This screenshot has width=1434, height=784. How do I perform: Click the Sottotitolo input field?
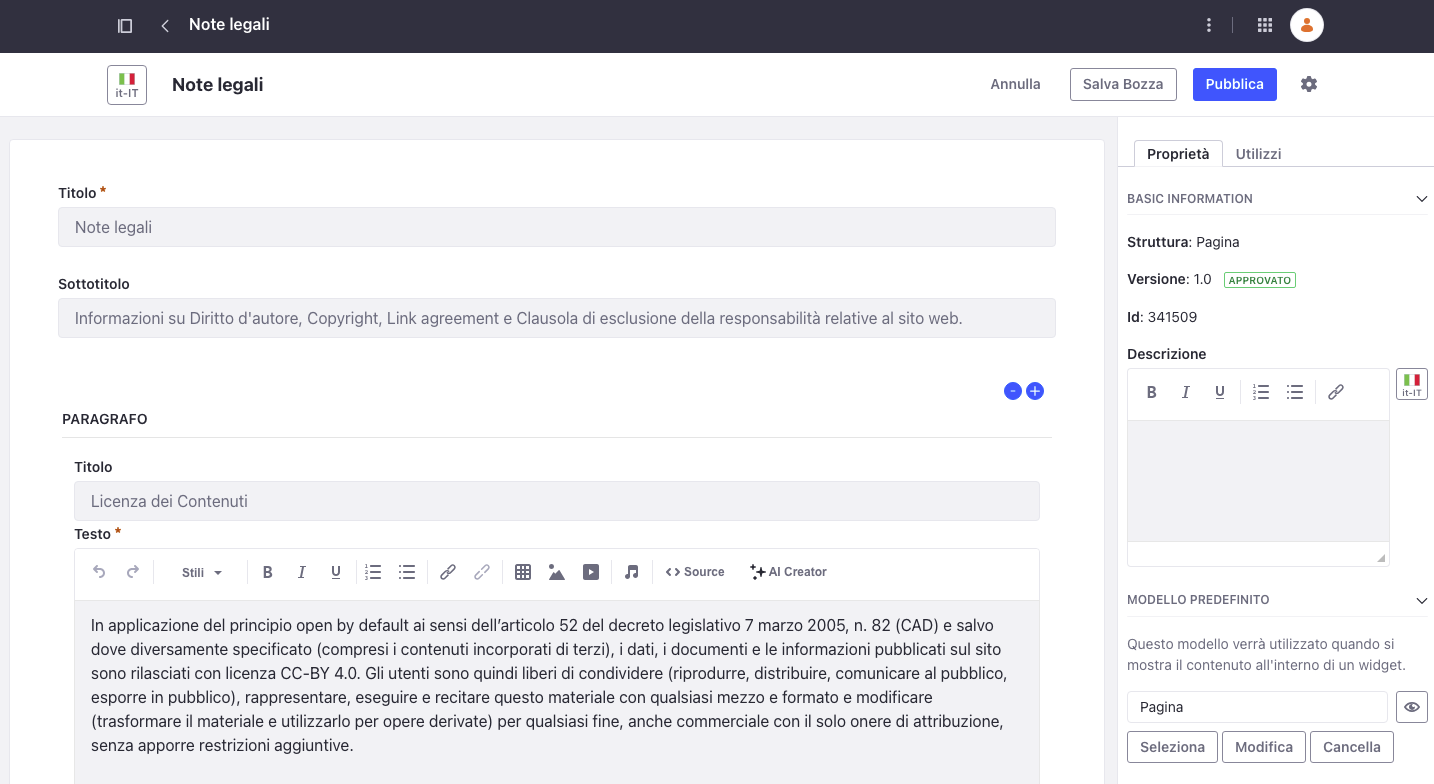point(556,318)
